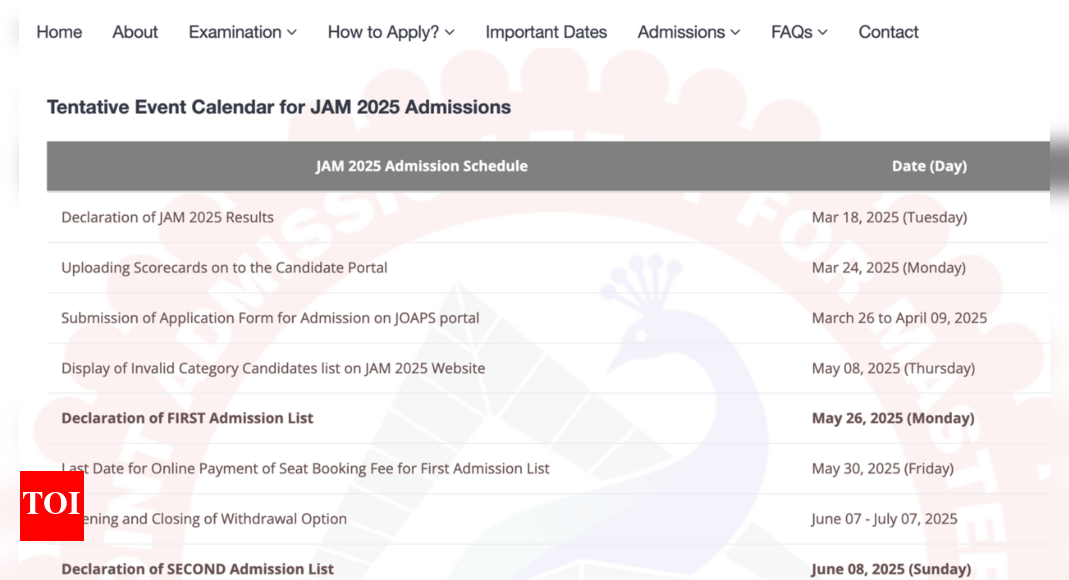1069x580 pixels.
Task: Open the Contact page
Action: point(888,32)
